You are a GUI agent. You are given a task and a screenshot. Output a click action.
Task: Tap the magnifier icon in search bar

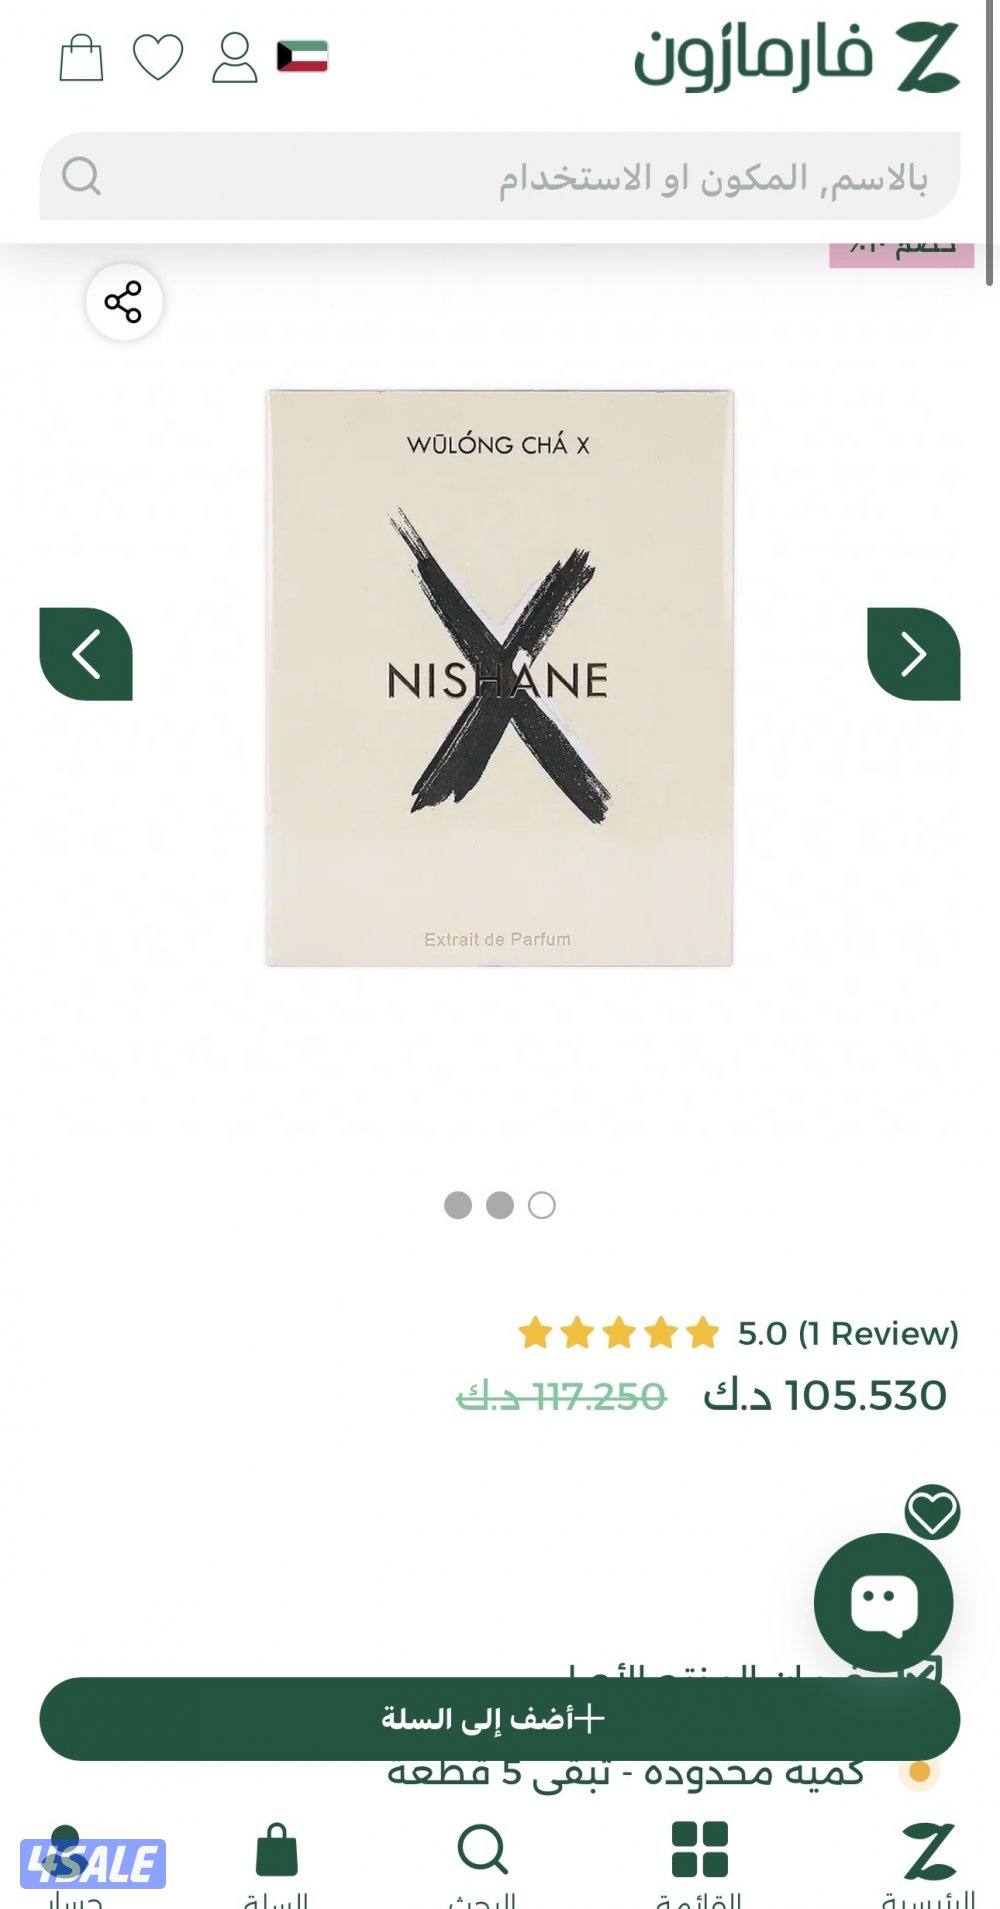pyautogui.click(x=81, y=177)
